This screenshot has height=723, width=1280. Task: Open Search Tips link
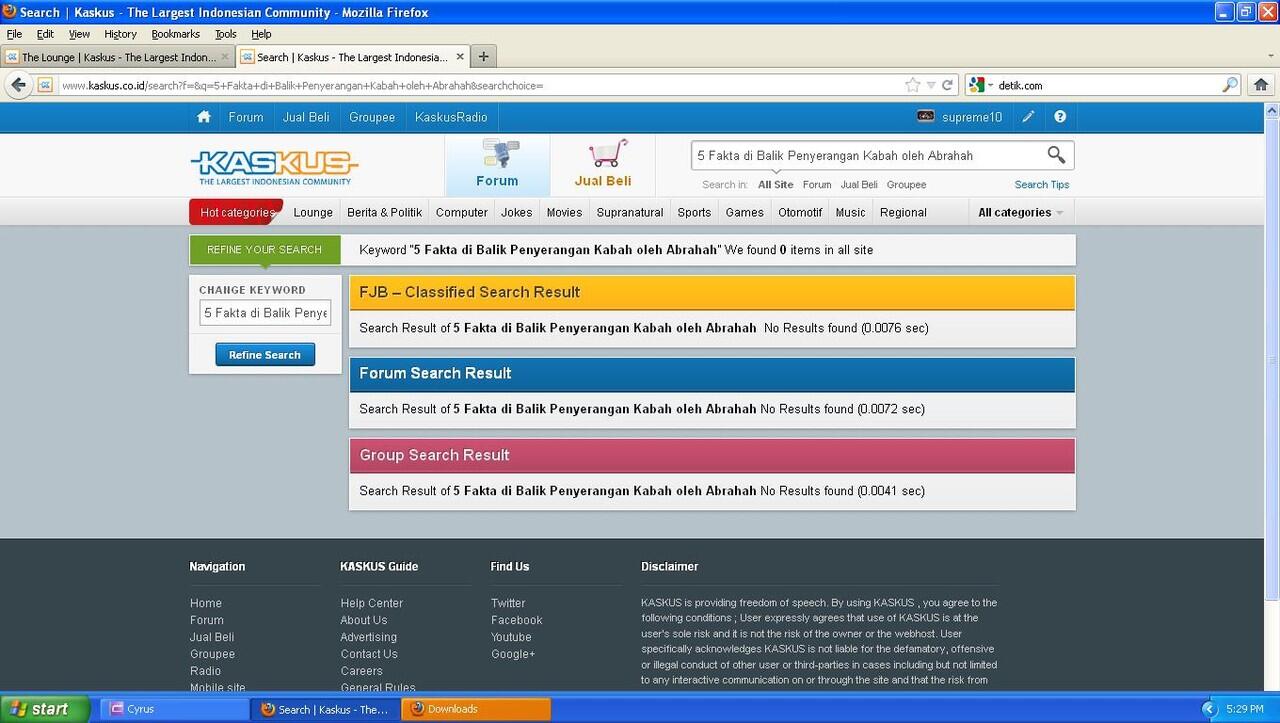click(1042, 185)
